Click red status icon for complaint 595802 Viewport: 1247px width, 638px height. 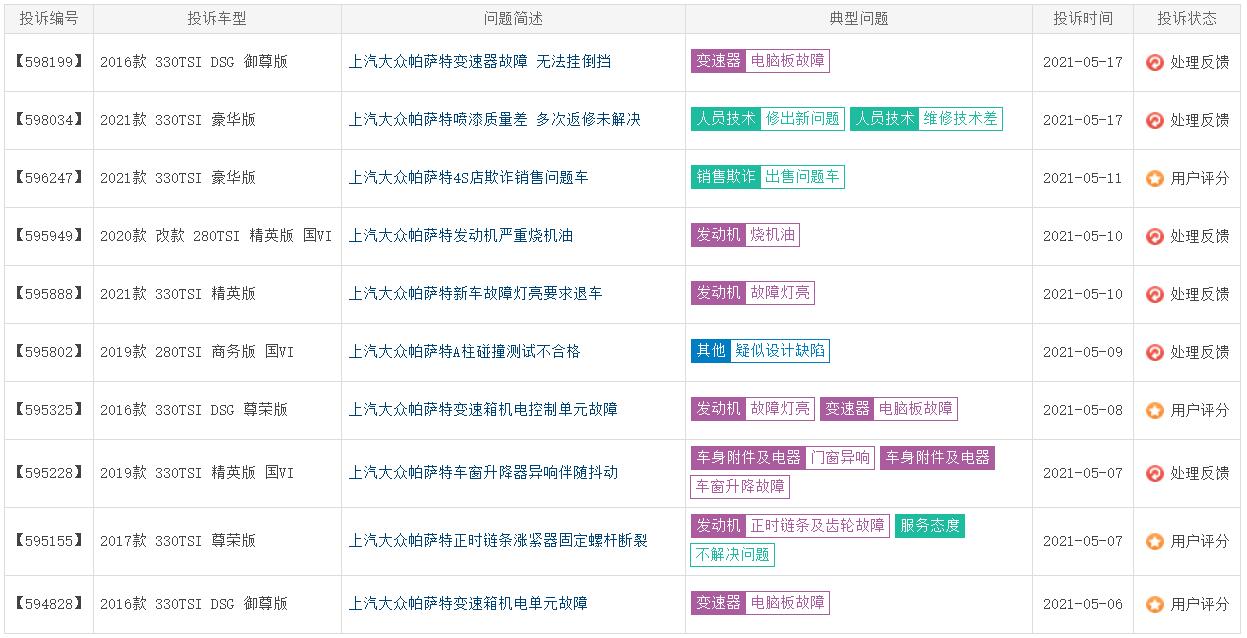[1155, 352]
